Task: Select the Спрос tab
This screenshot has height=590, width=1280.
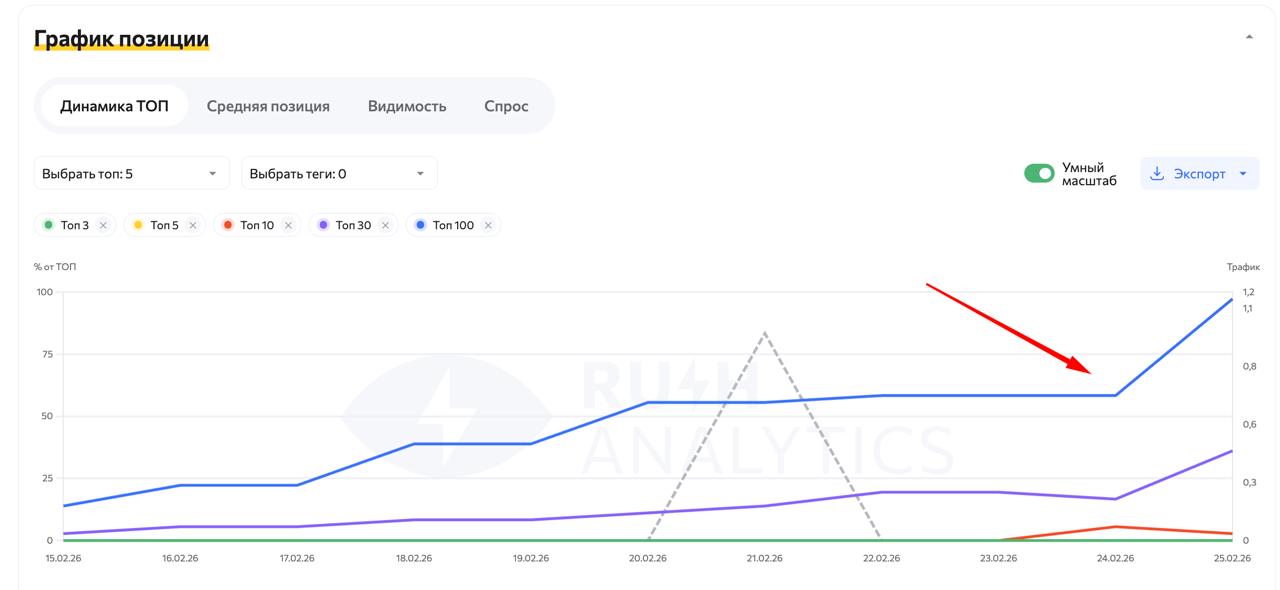Action: click(x=506, y=106)
